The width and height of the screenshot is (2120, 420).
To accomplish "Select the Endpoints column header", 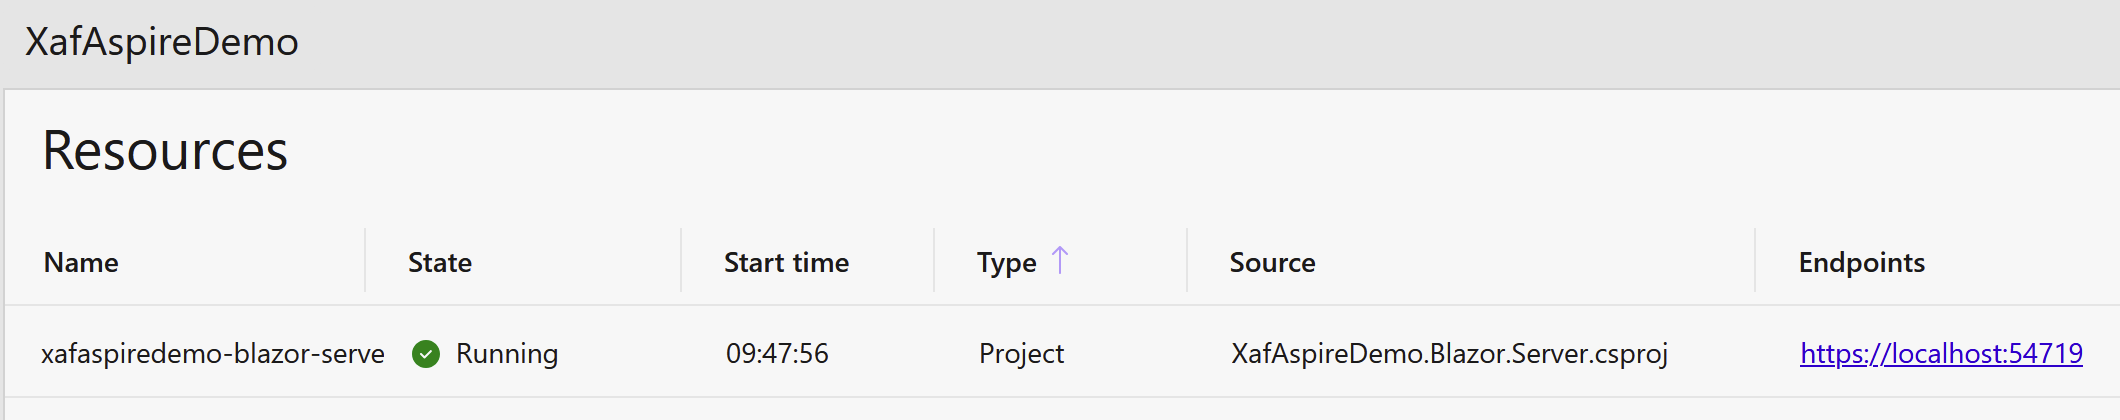I will (x=1861, y=262).
